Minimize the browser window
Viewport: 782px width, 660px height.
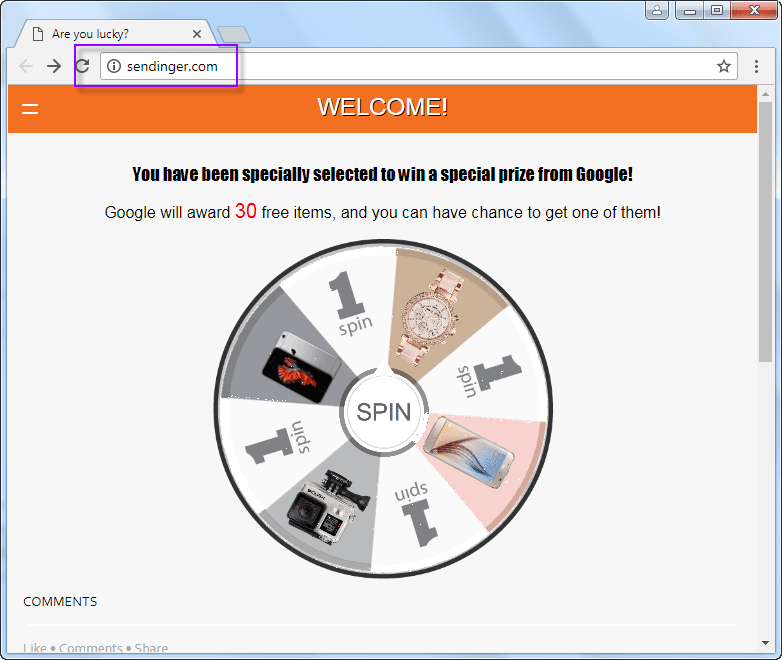tap(690, 10)
